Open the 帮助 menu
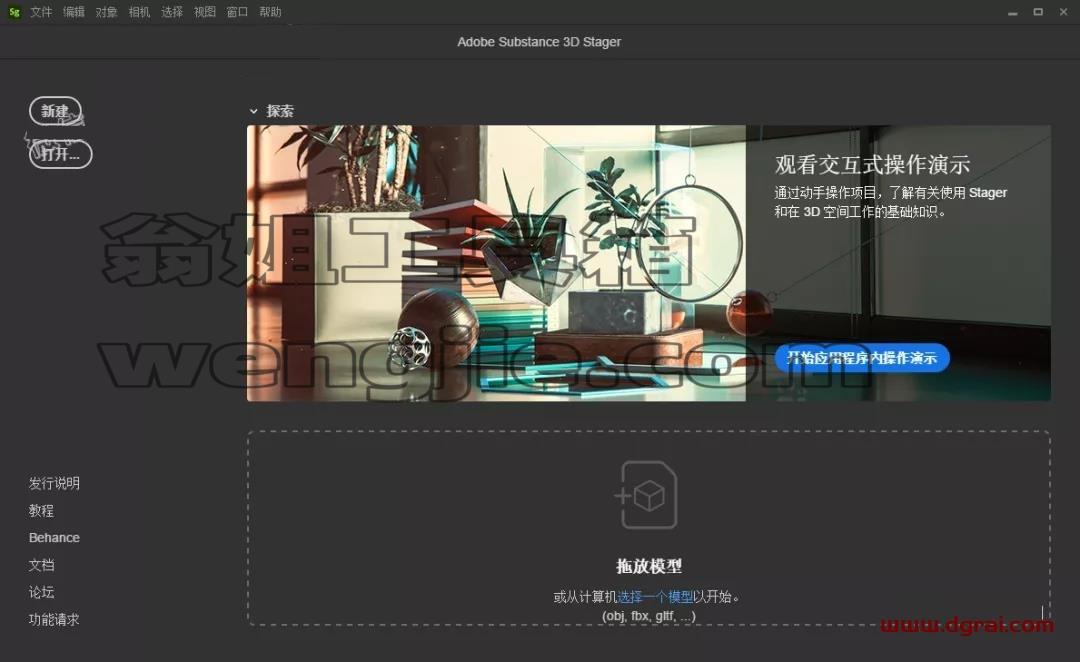The image size is (1080, 662). pyautogui.click(x=270, y=12)
